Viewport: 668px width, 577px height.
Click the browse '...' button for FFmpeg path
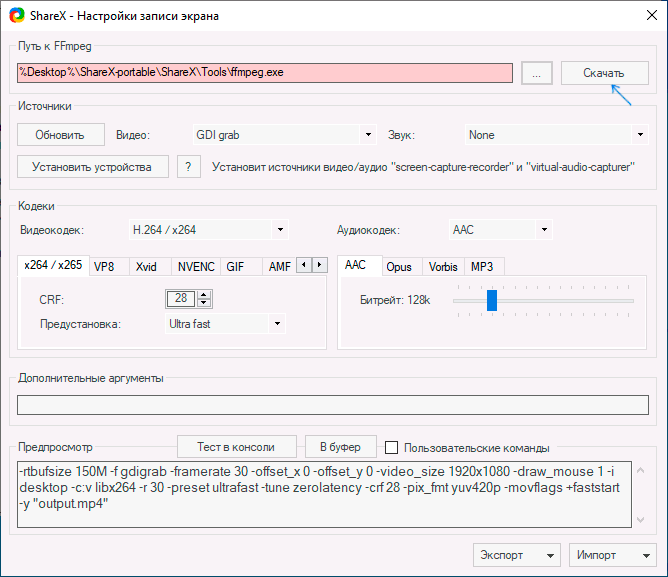536,74
